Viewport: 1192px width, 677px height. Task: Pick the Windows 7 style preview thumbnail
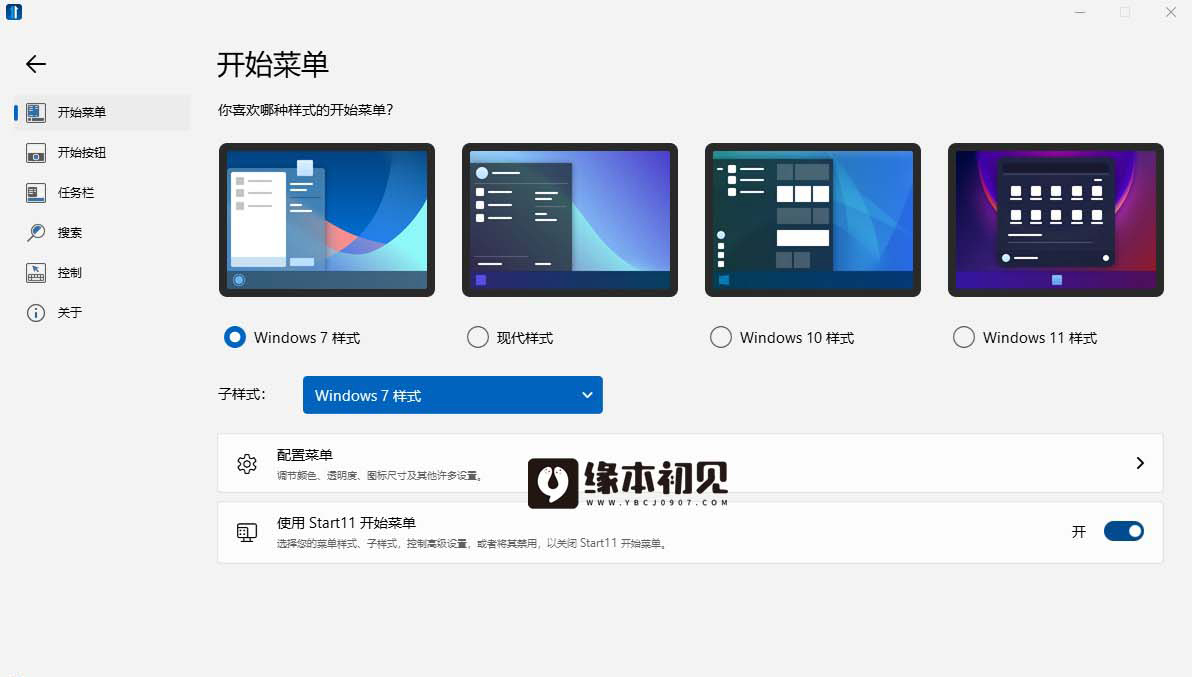coord(327,220)
